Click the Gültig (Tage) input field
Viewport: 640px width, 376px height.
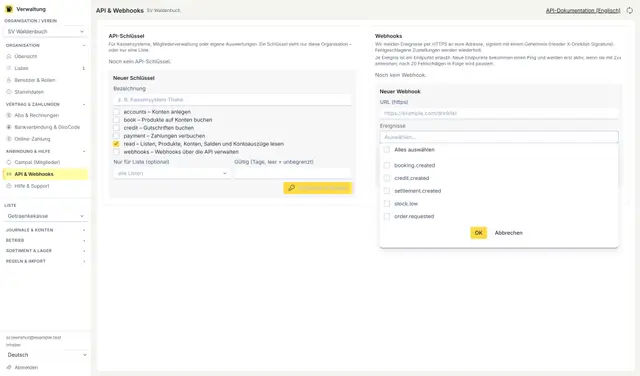pos(292,173)
